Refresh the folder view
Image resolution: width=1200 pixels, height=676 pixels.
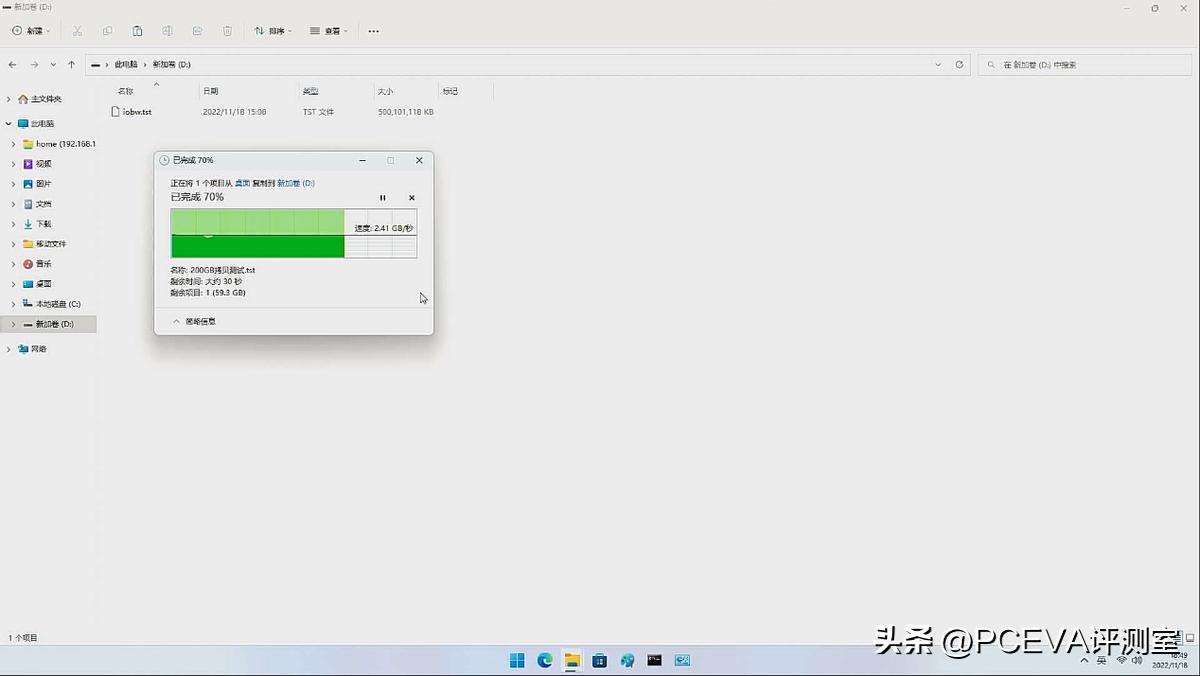click(x=959, y=63)
